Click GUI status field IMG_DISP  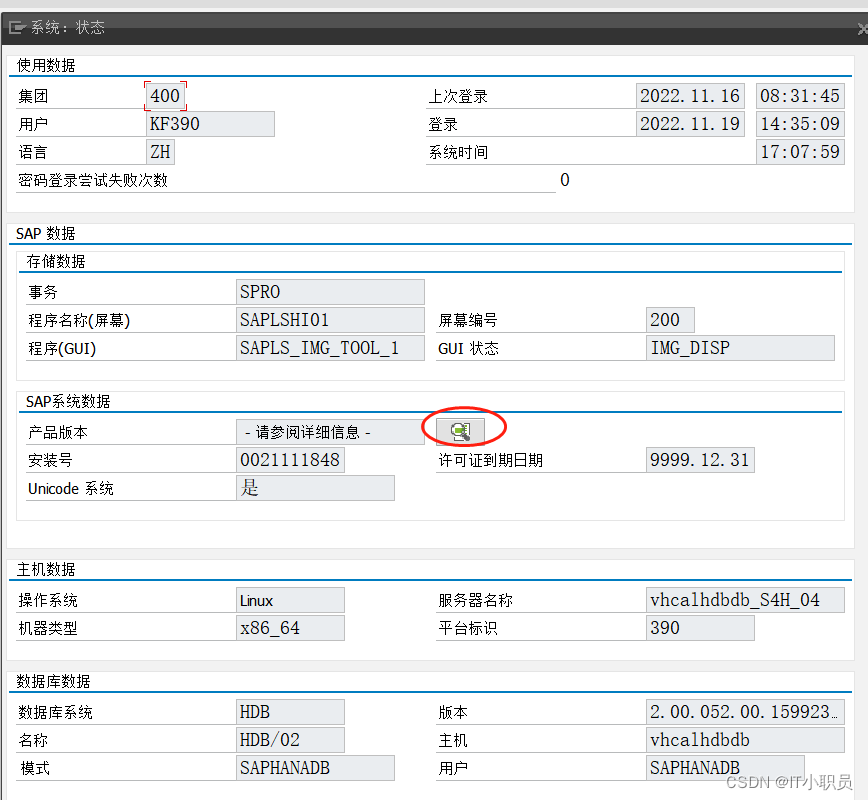click(x=740, y=348)
